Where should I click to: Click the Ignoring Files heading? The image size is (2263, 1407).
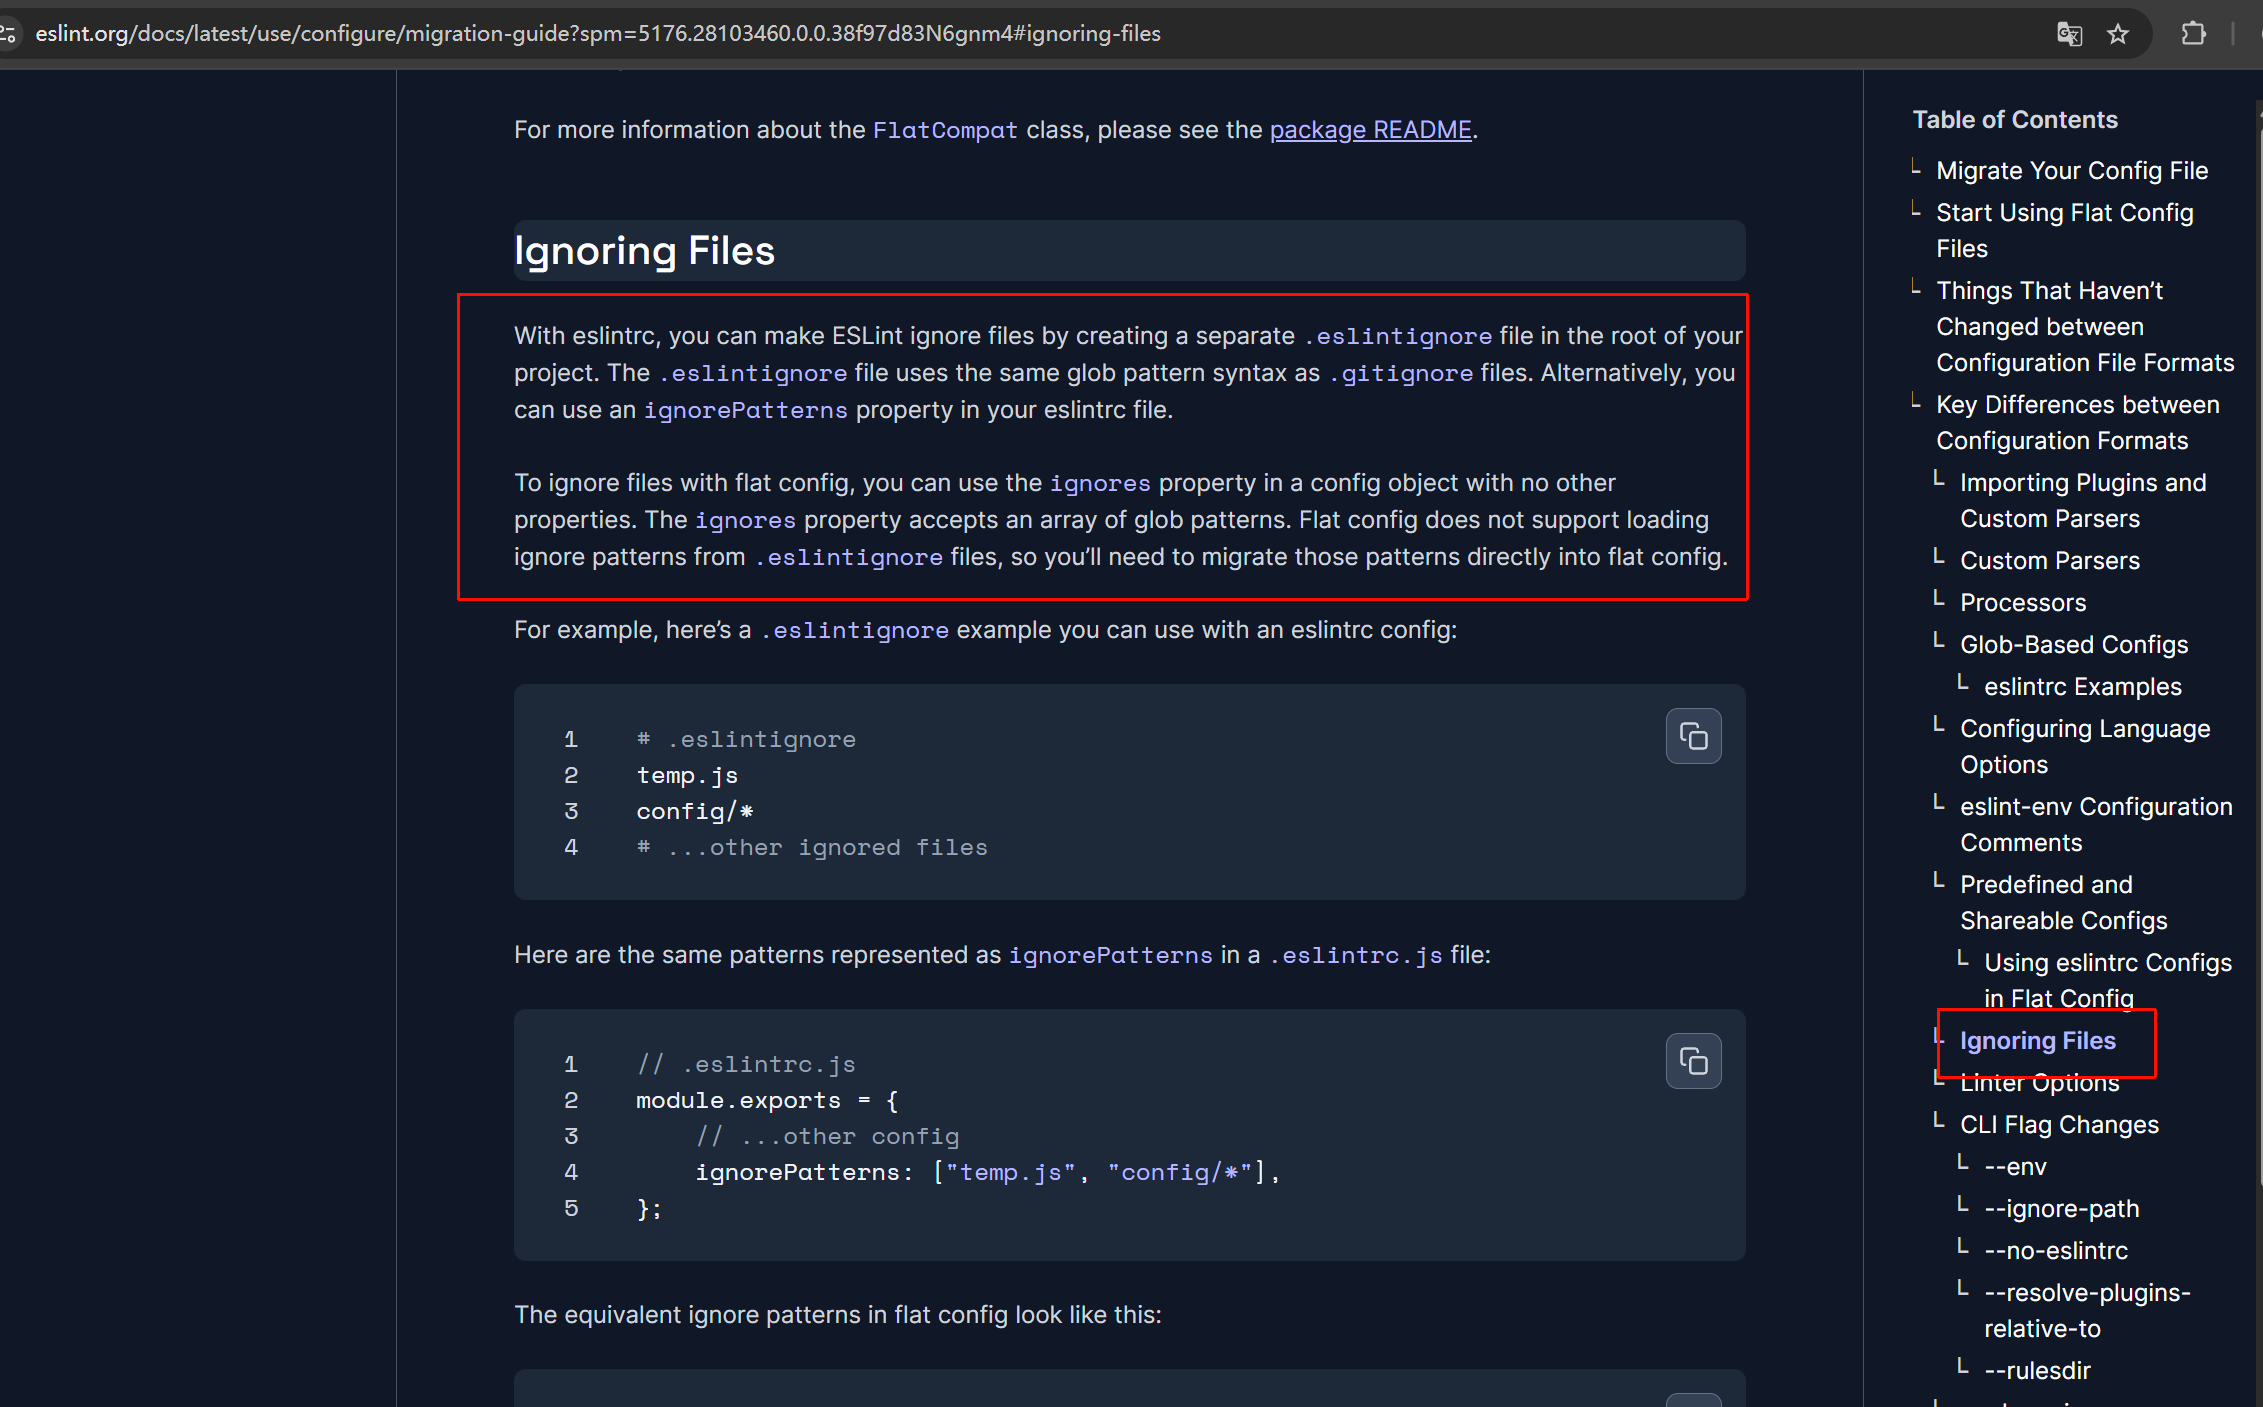[644, 251]
